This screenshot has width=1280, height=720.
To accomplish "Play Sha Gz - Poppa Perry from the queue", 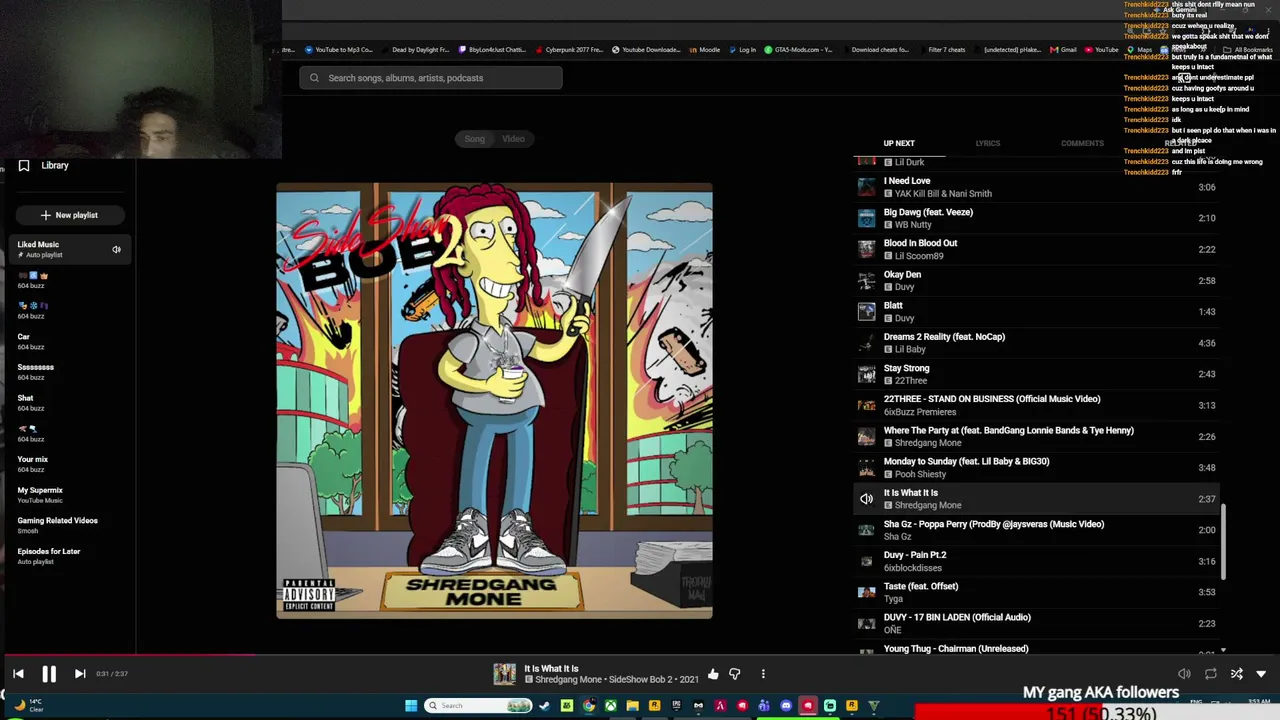I will 1038,530.
